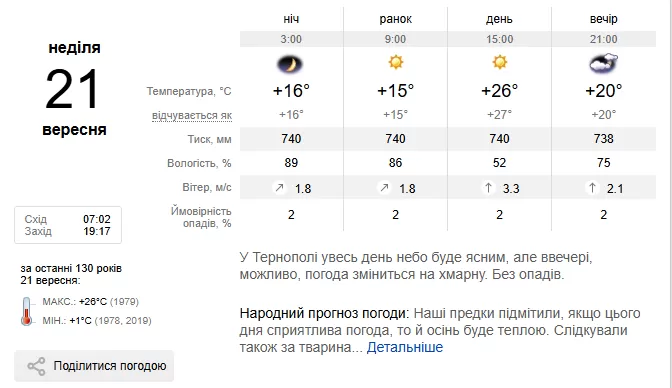Select the вечір column header
Viewport: 672px width, 388px height.
[x=603, y=19]
